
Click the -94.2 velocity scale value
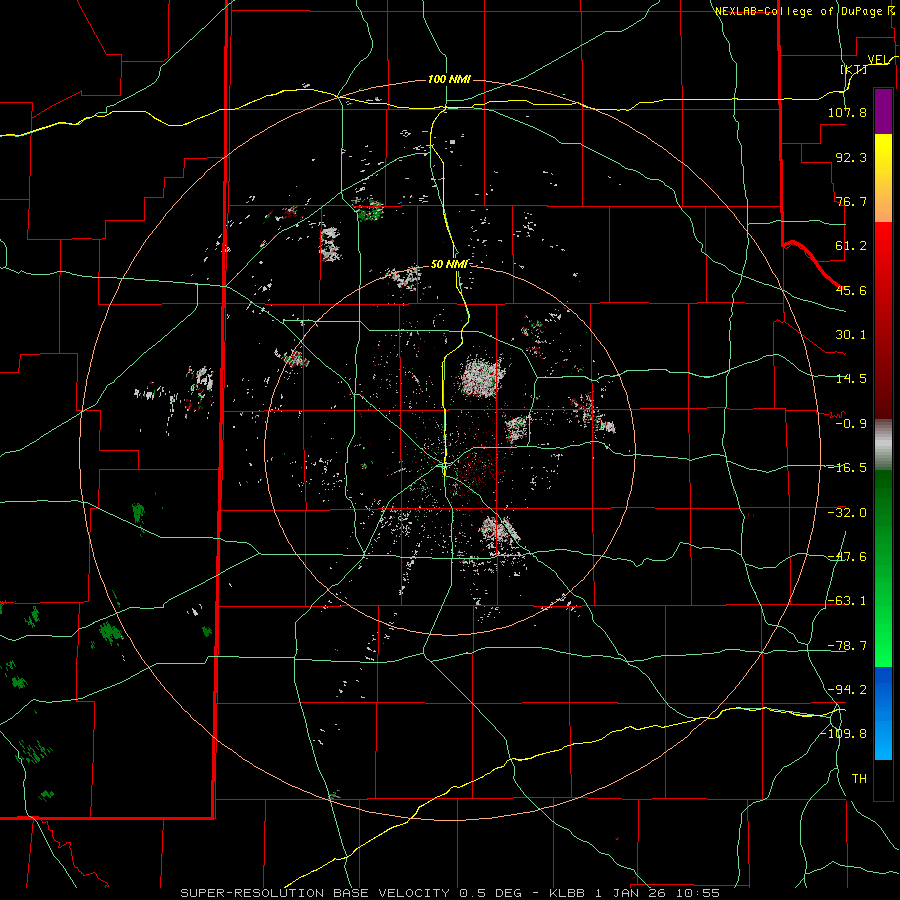(847, 690)
